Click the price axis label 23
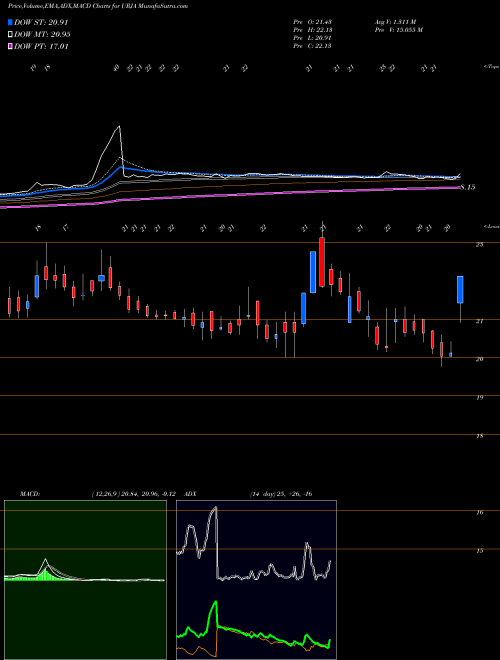This screenshot has height=660, width=500. [x=479, y=245]
